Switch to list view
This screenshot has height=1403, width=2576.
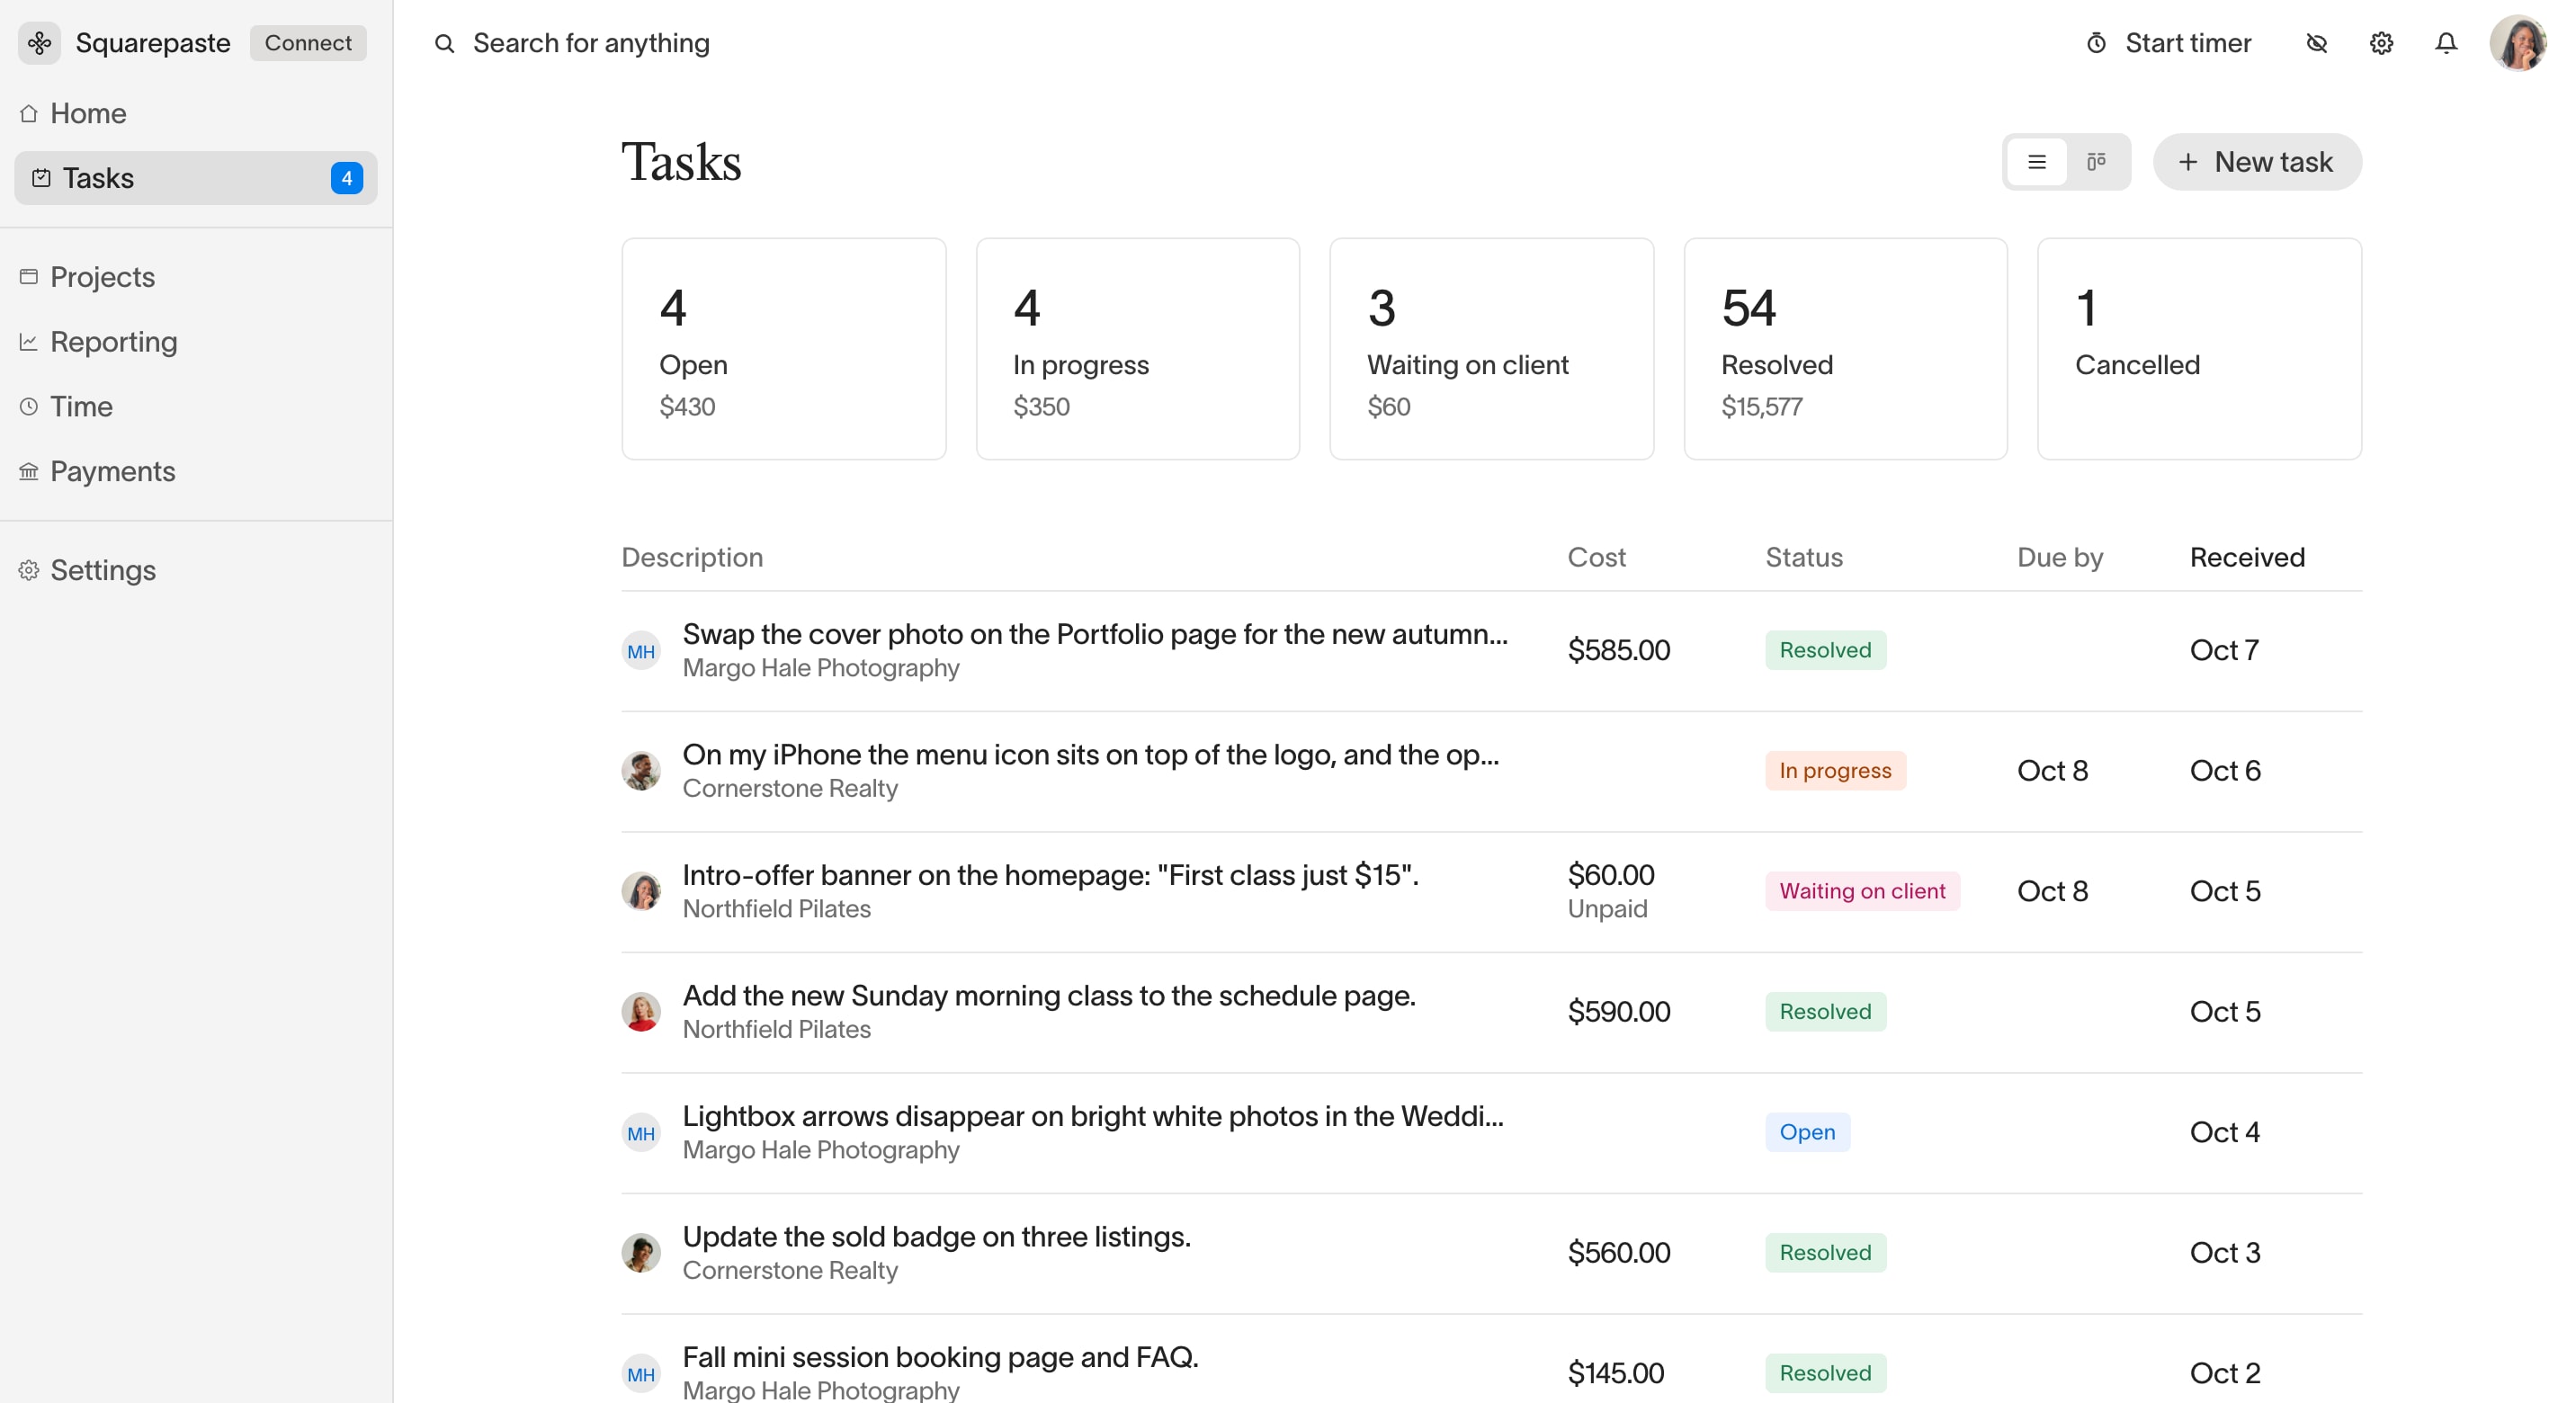2037,162
